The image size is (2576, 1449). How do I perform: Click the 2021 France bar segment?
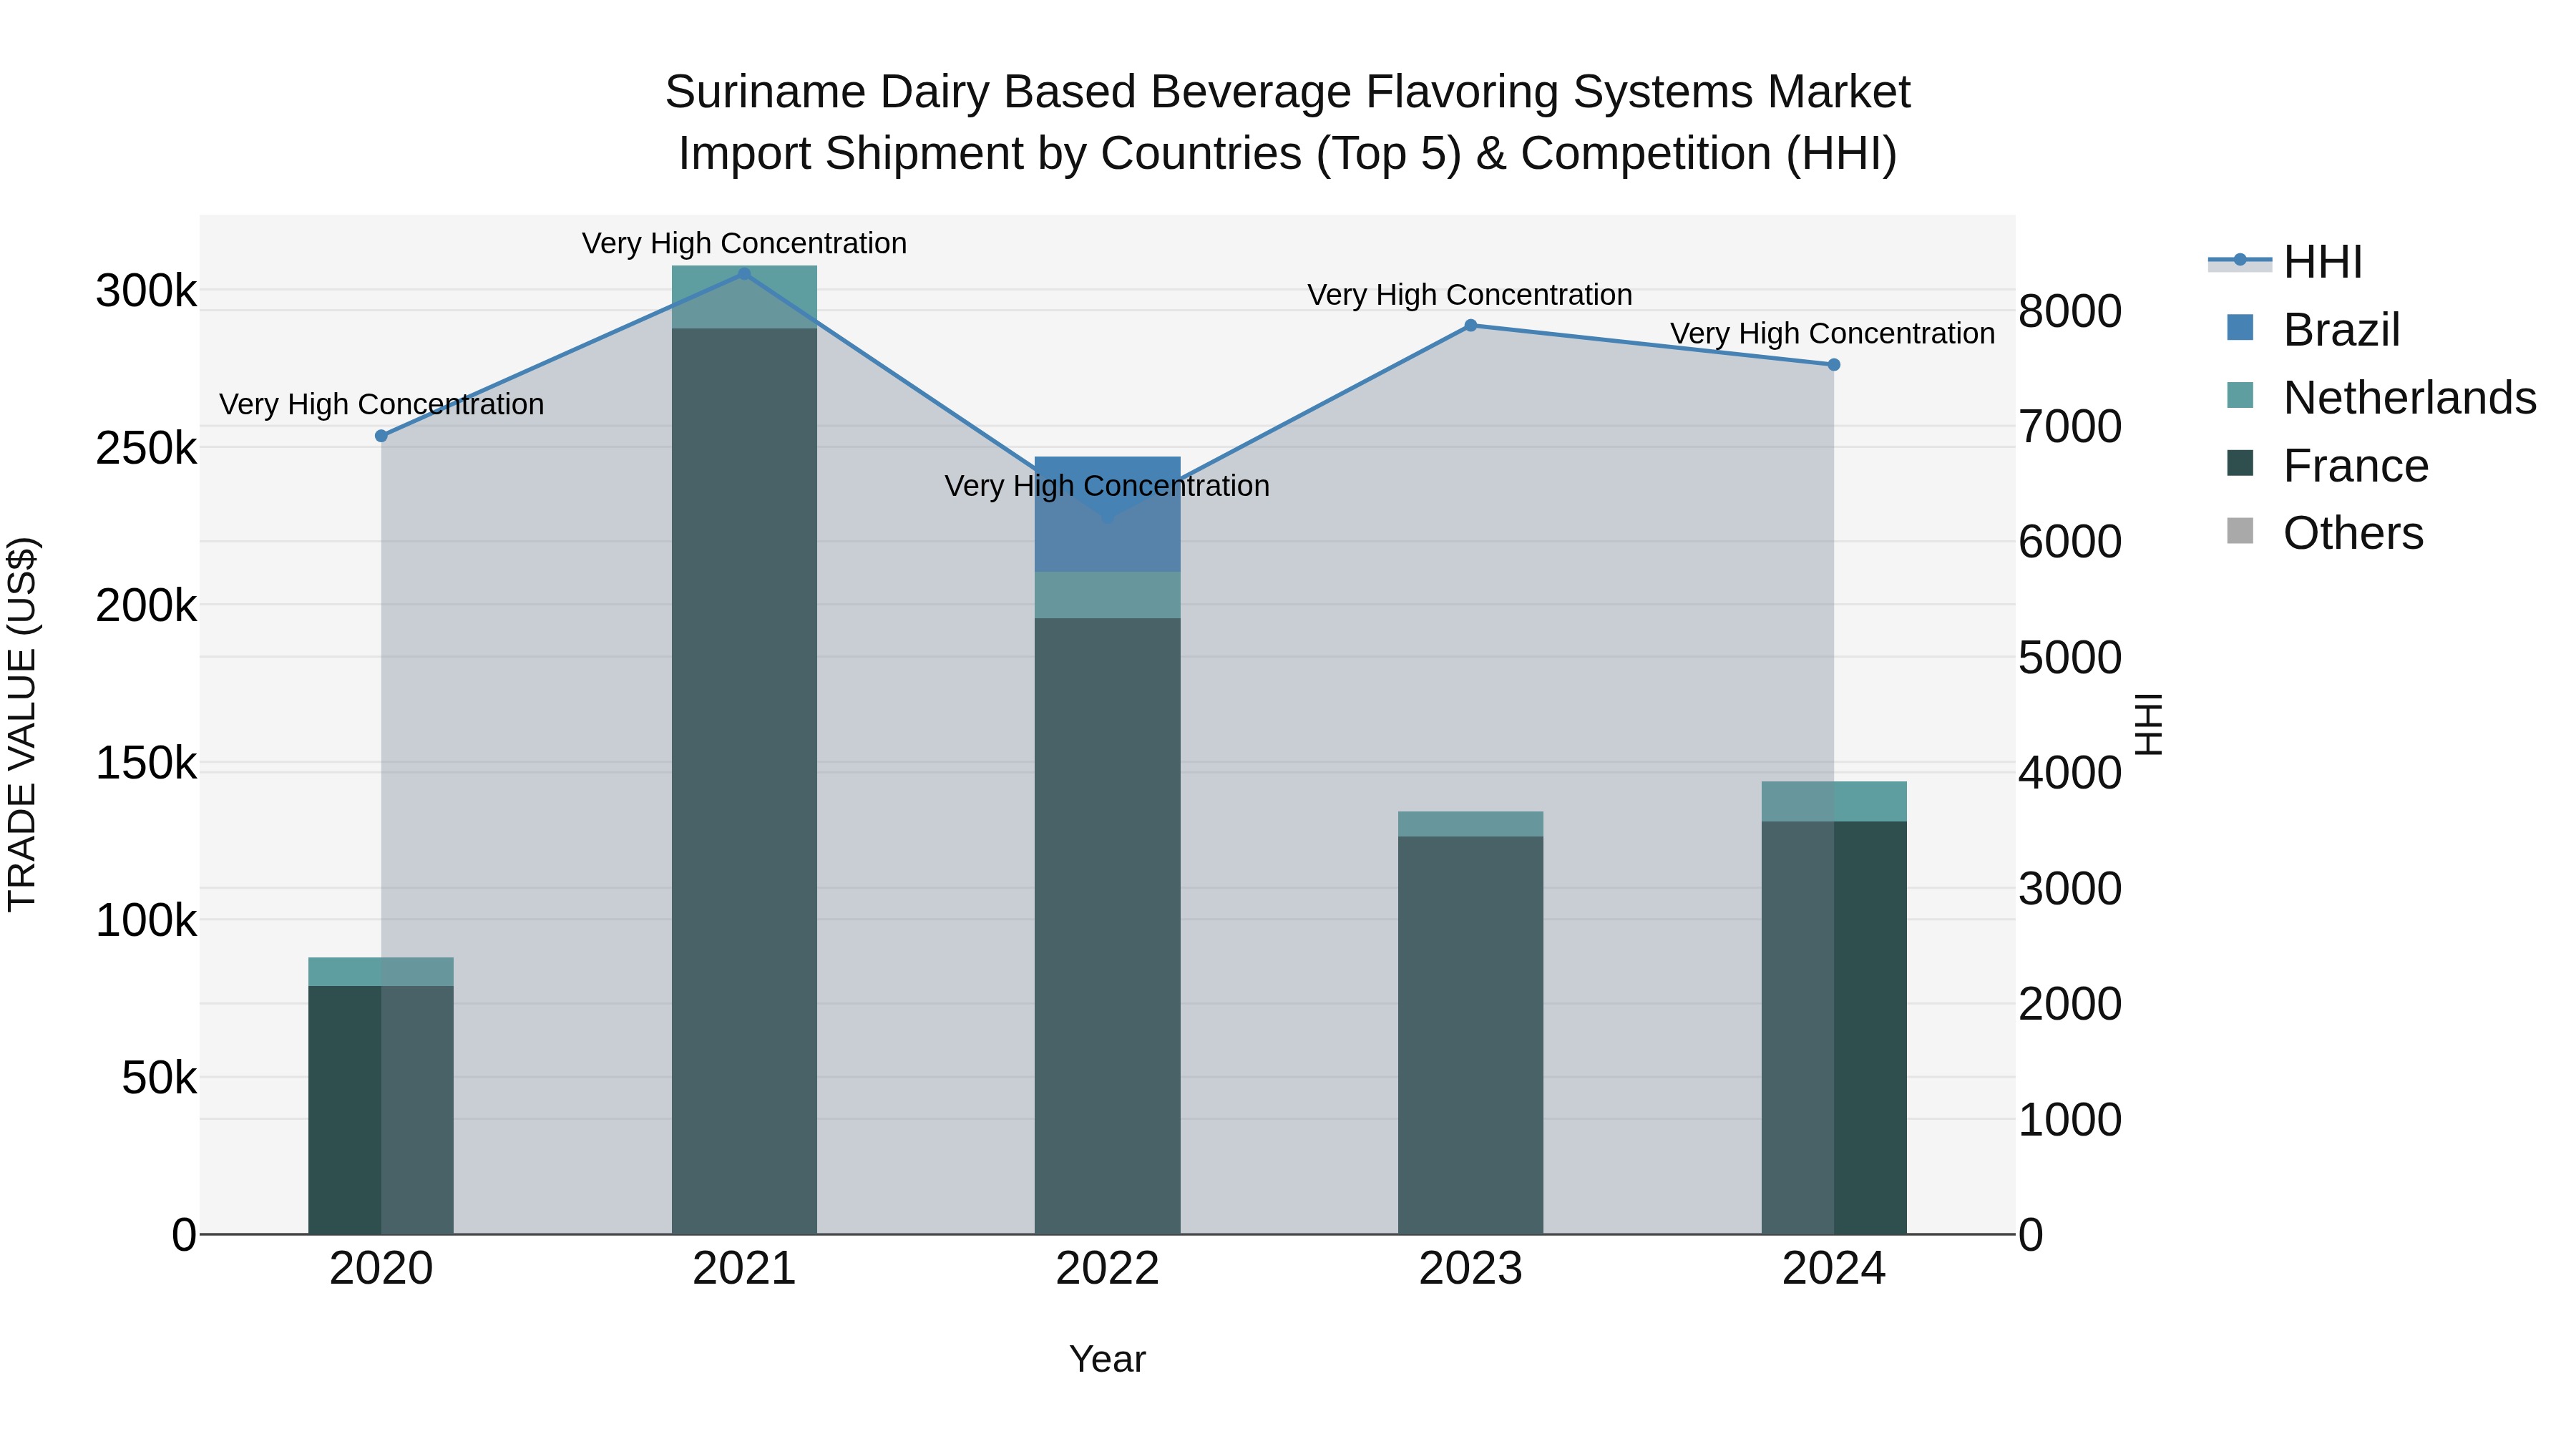coord(744,781)
